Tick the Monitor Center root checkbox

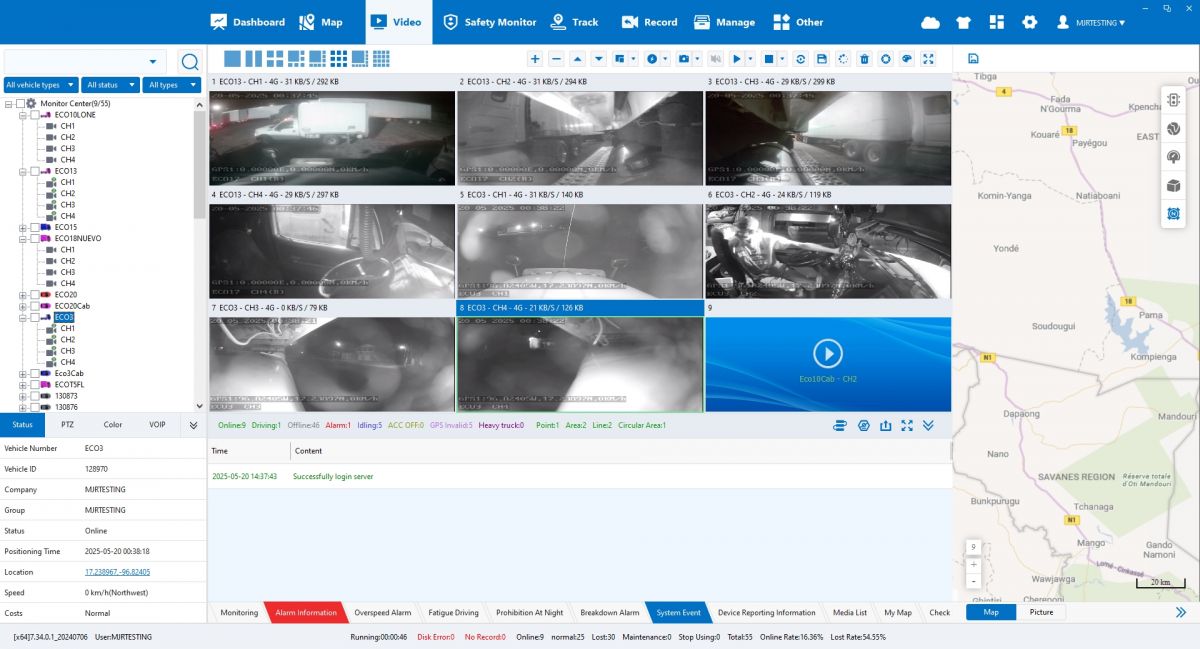tap(20, 103)
